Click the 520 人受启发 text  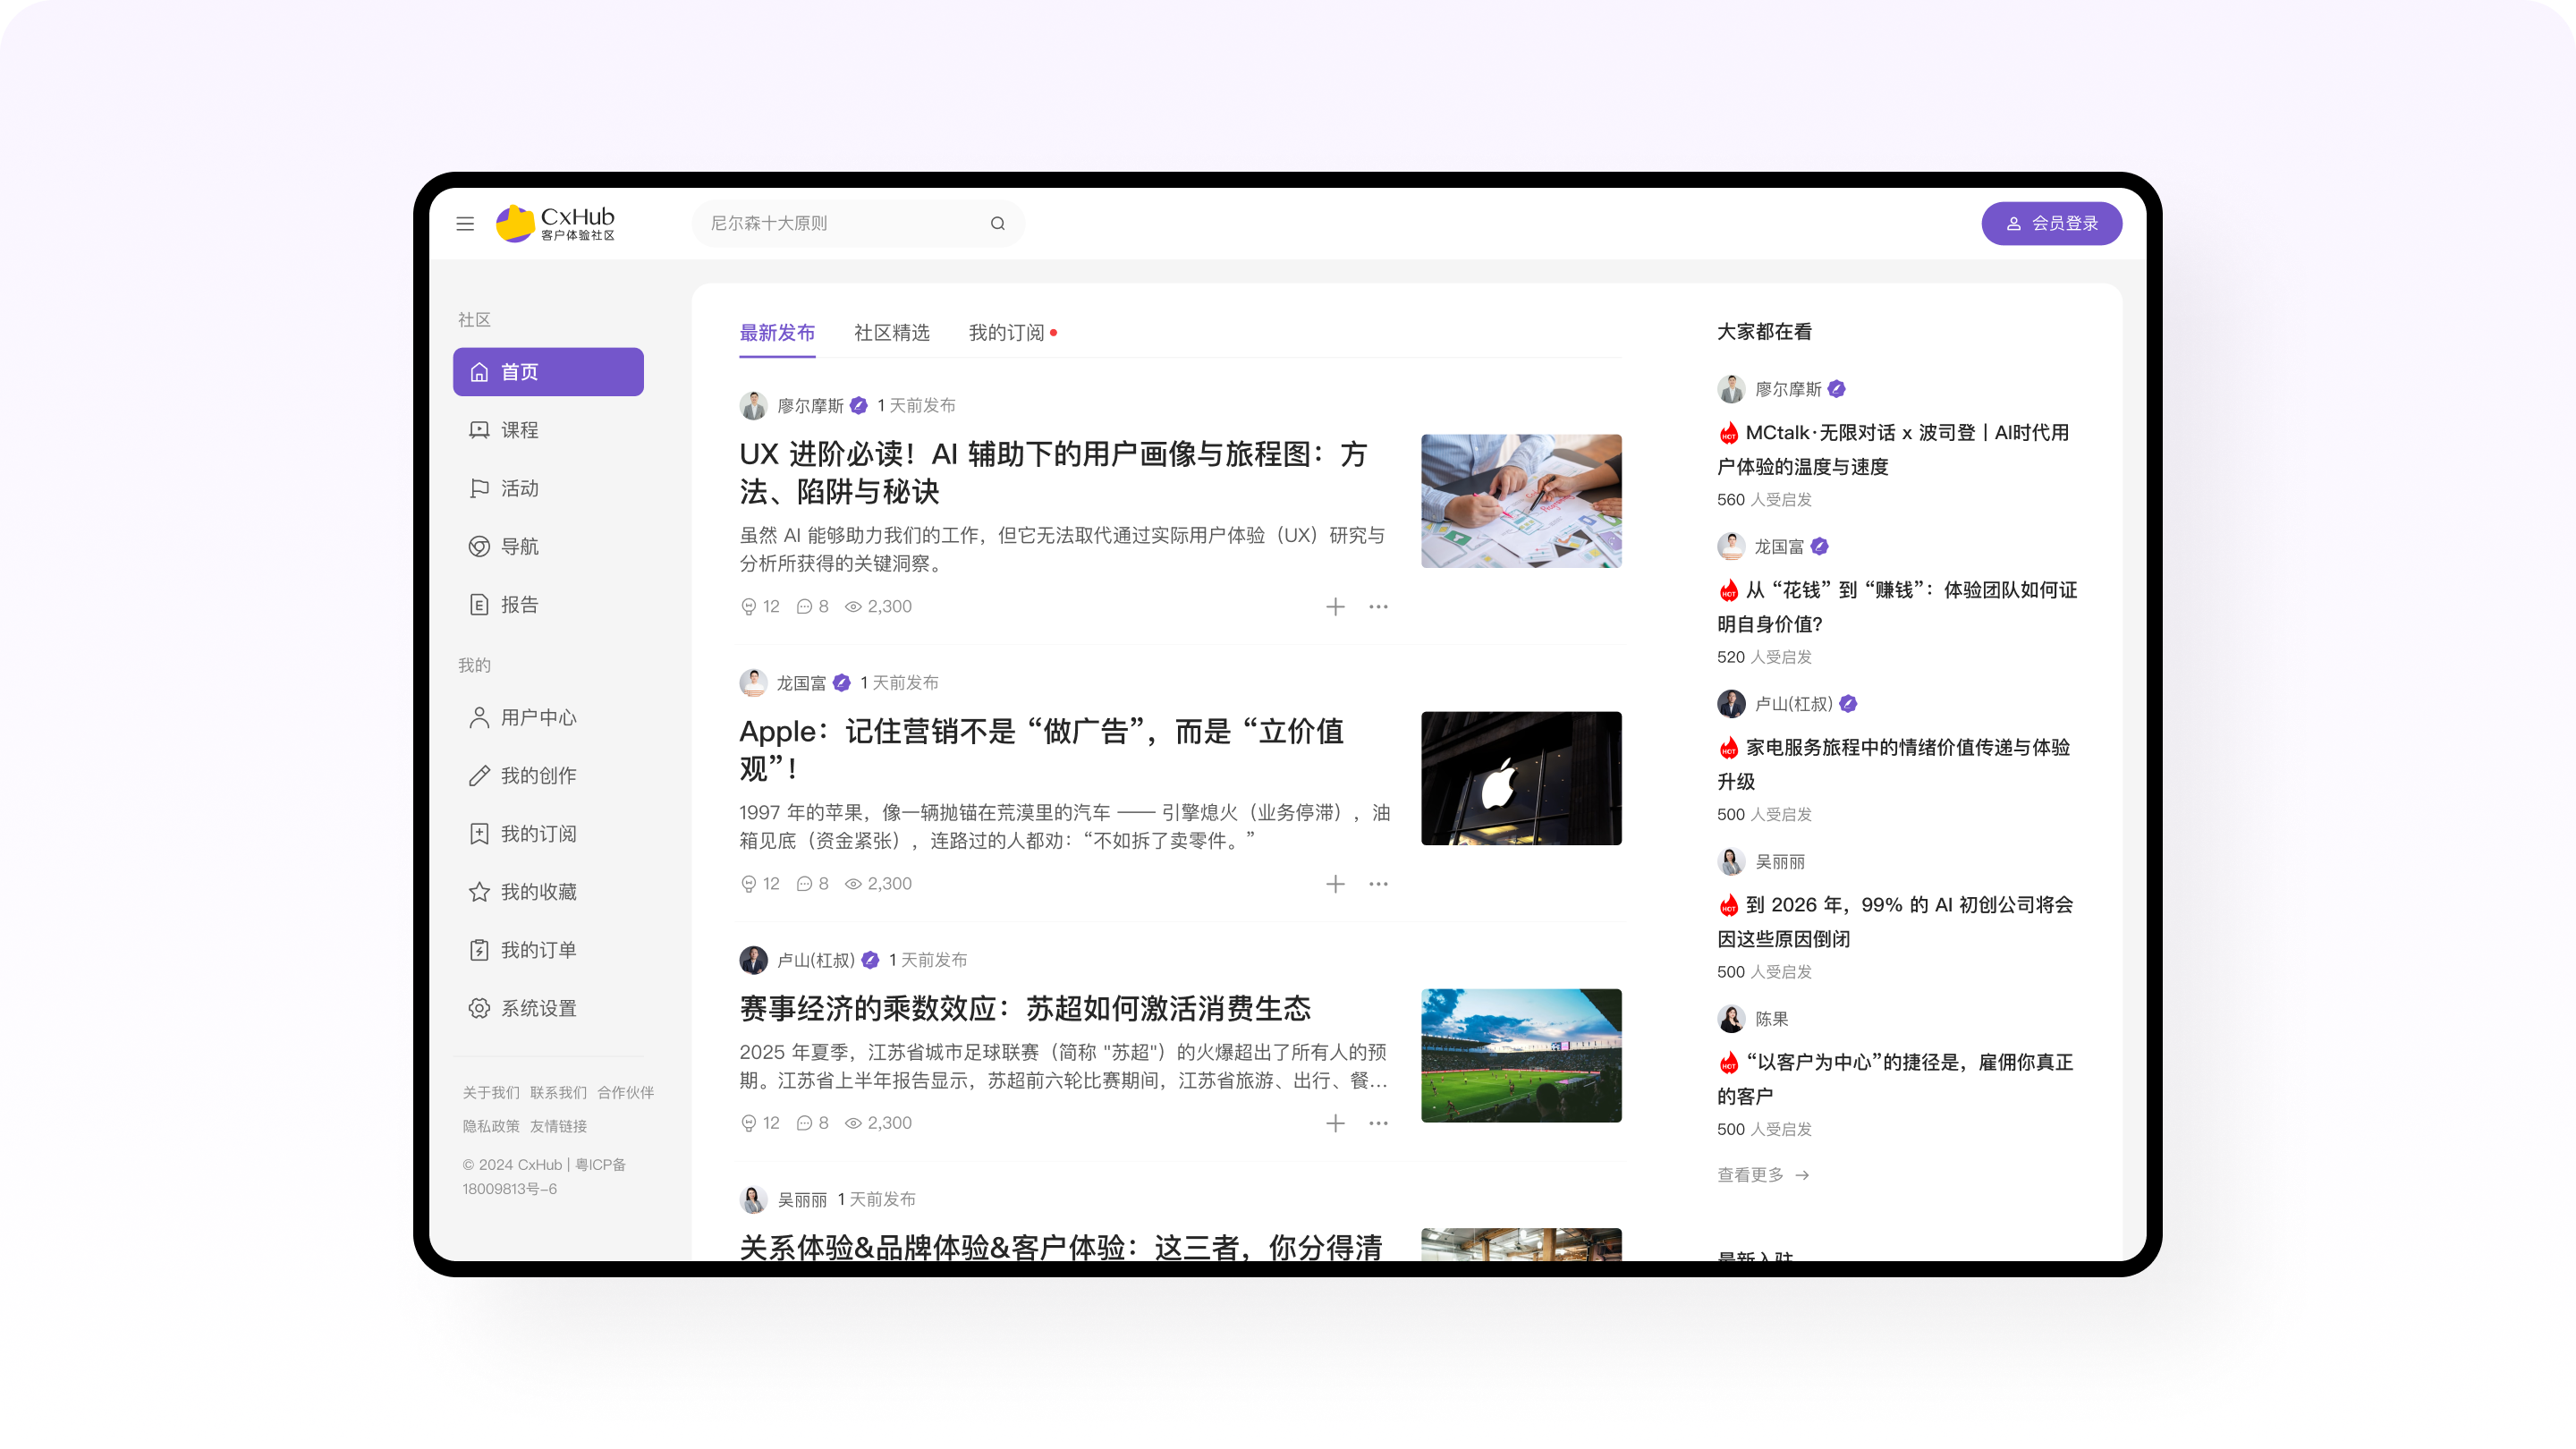pos(1764,656)
